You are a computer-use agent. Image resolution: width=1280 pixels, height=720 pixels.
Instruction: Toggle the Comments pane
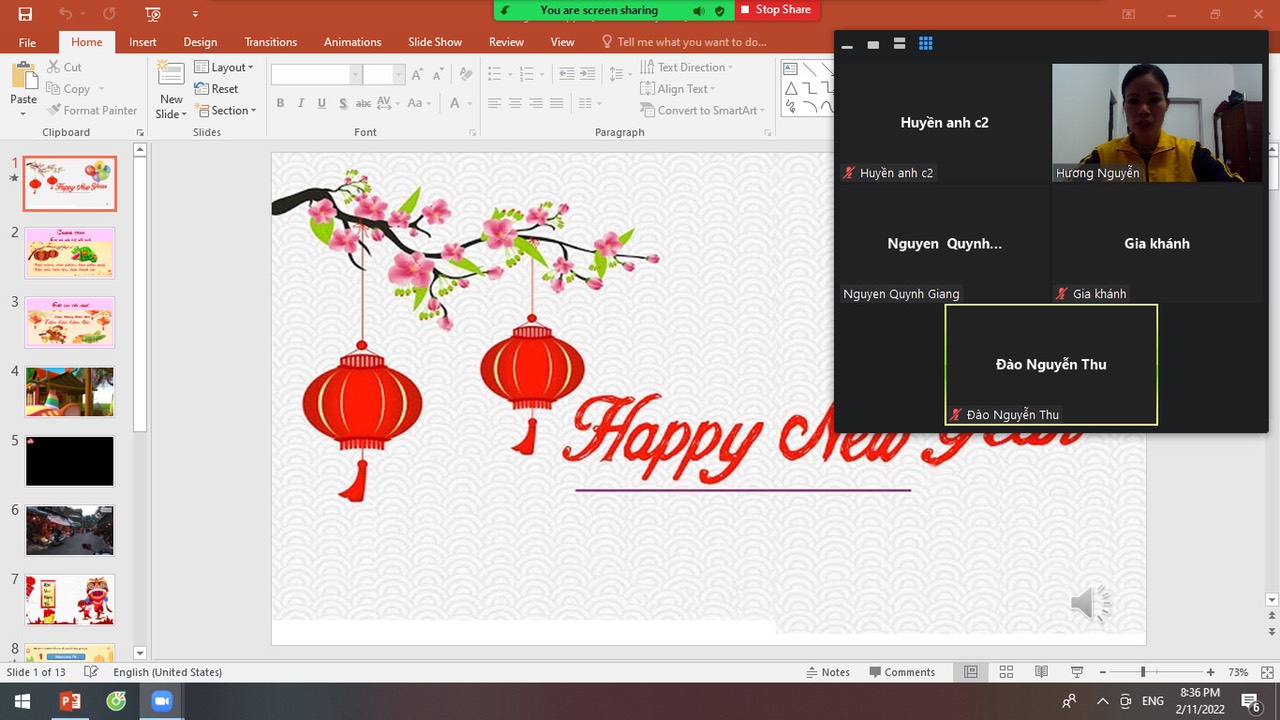(x=902, y=672)
